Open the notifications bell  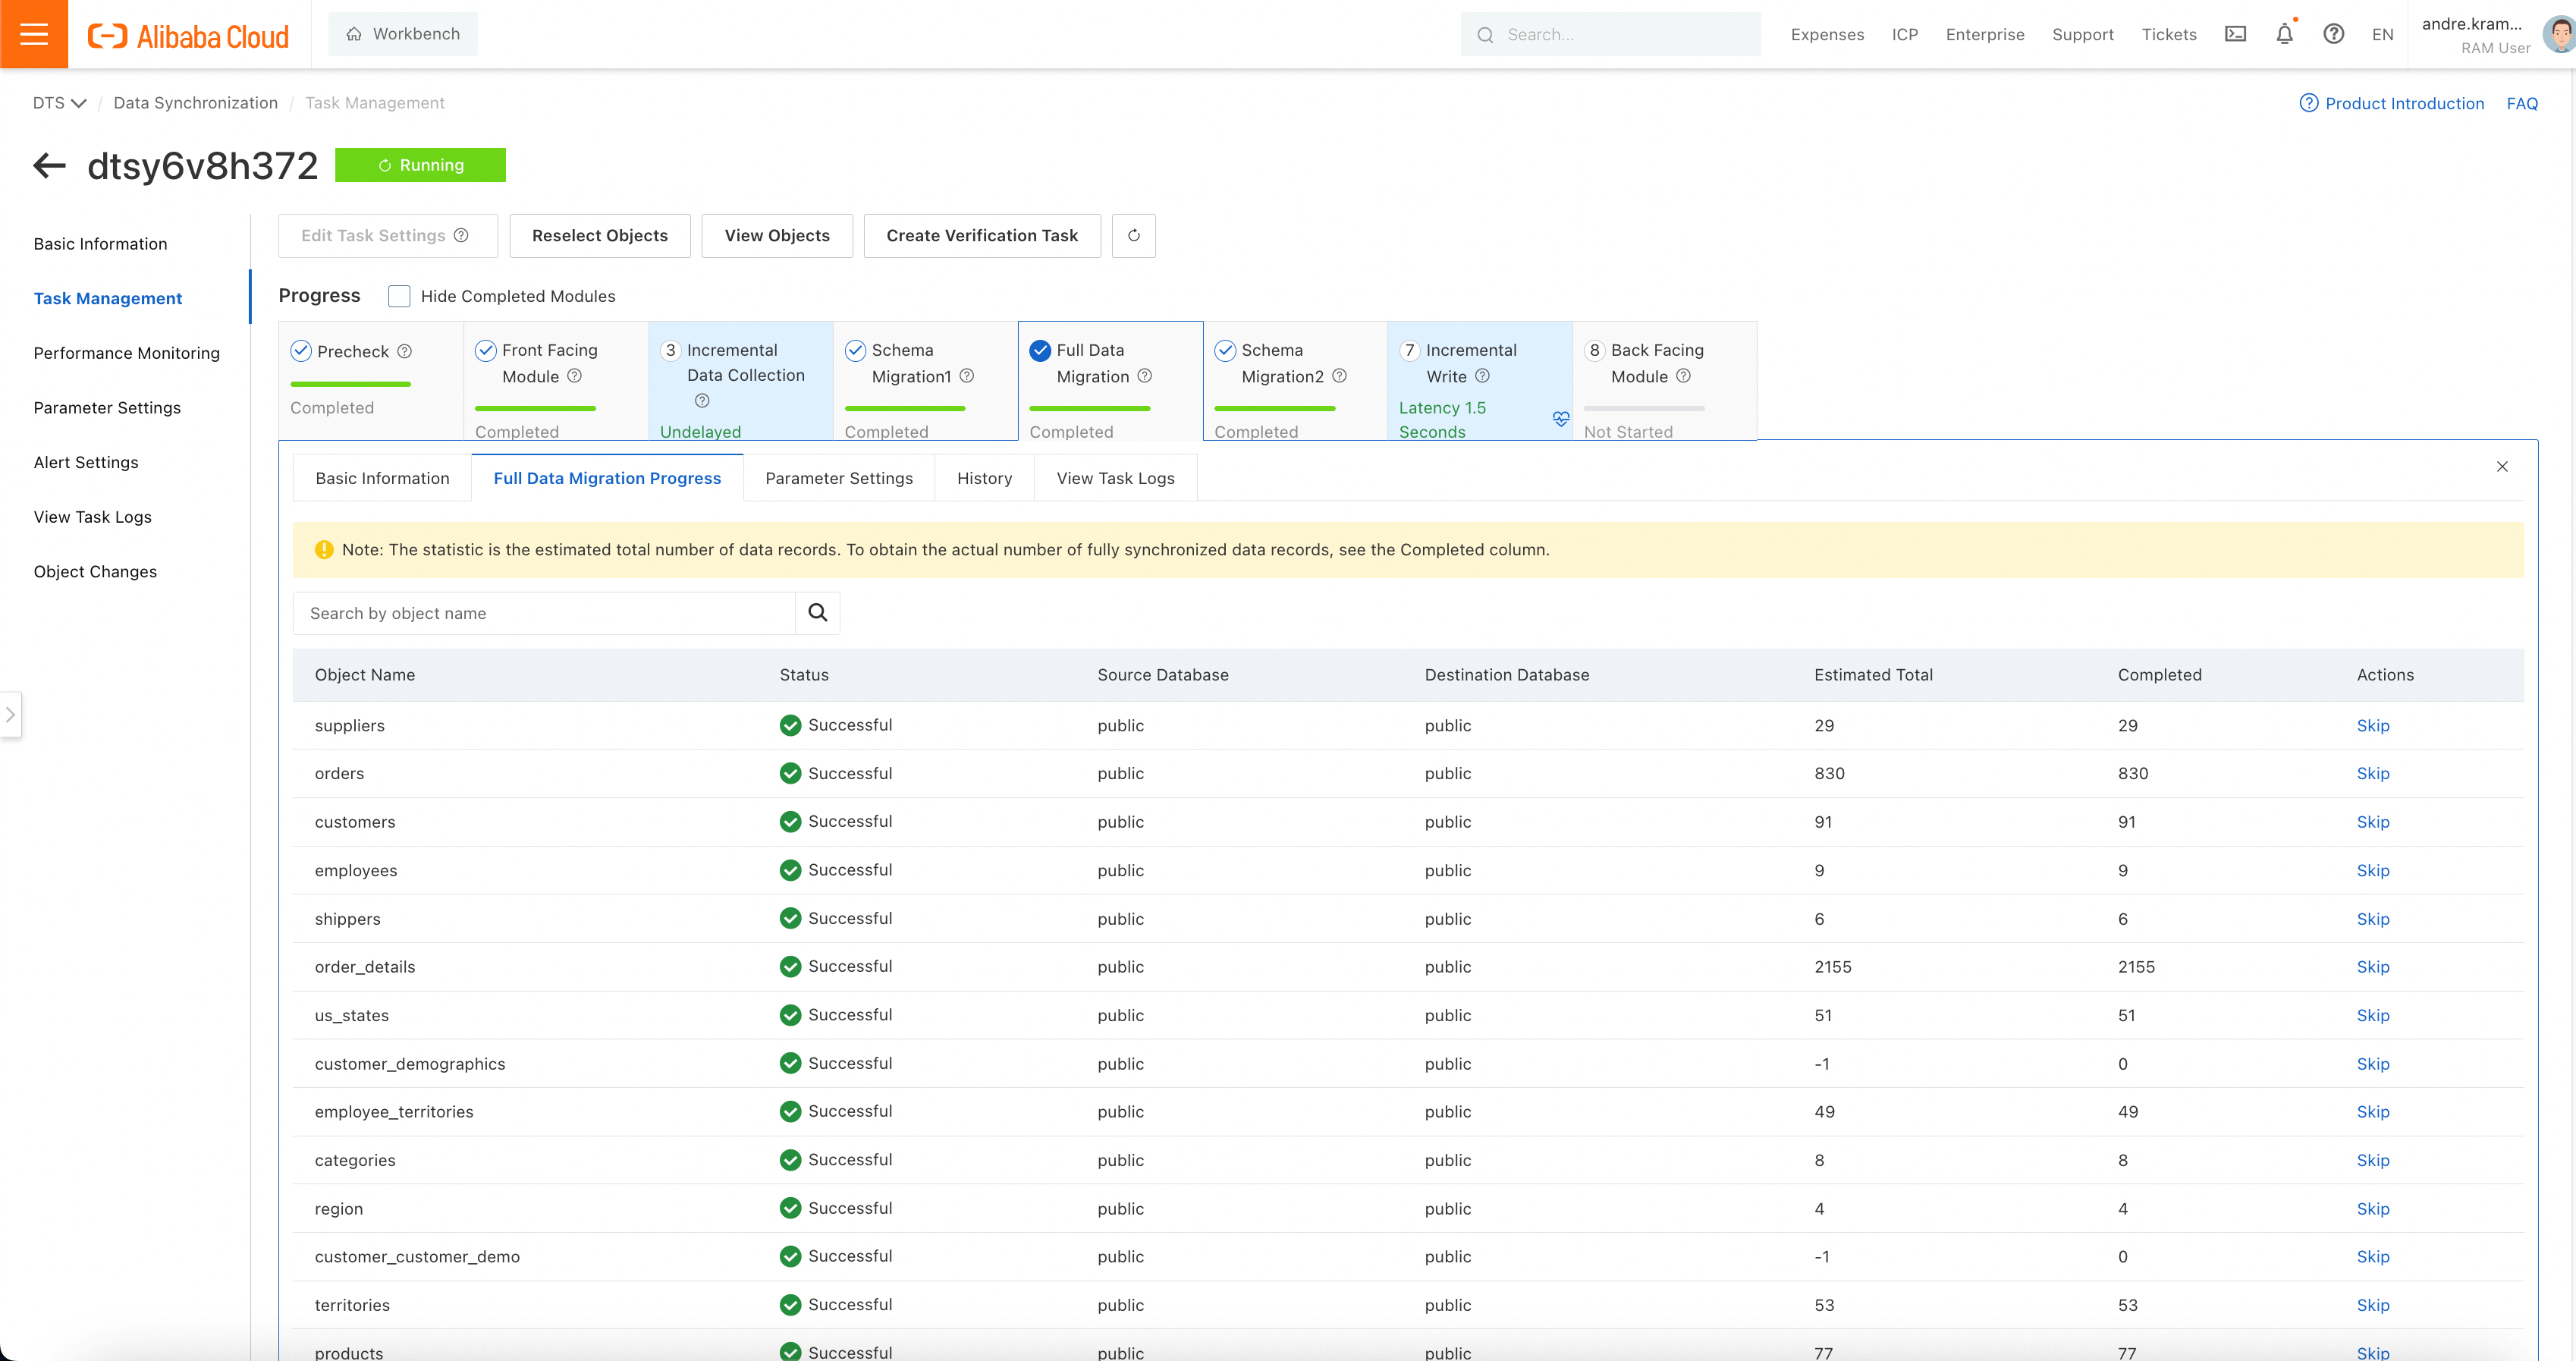point(2284,34)
